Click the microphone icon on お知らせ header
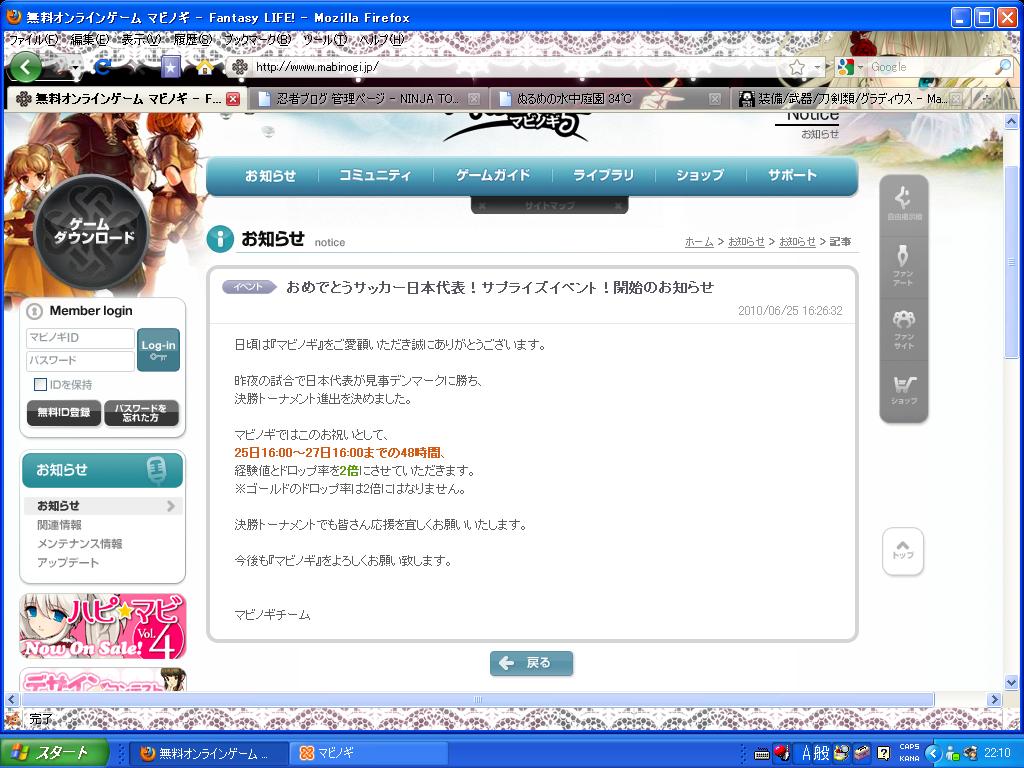1024x768 pixels. tap(156, 470)
